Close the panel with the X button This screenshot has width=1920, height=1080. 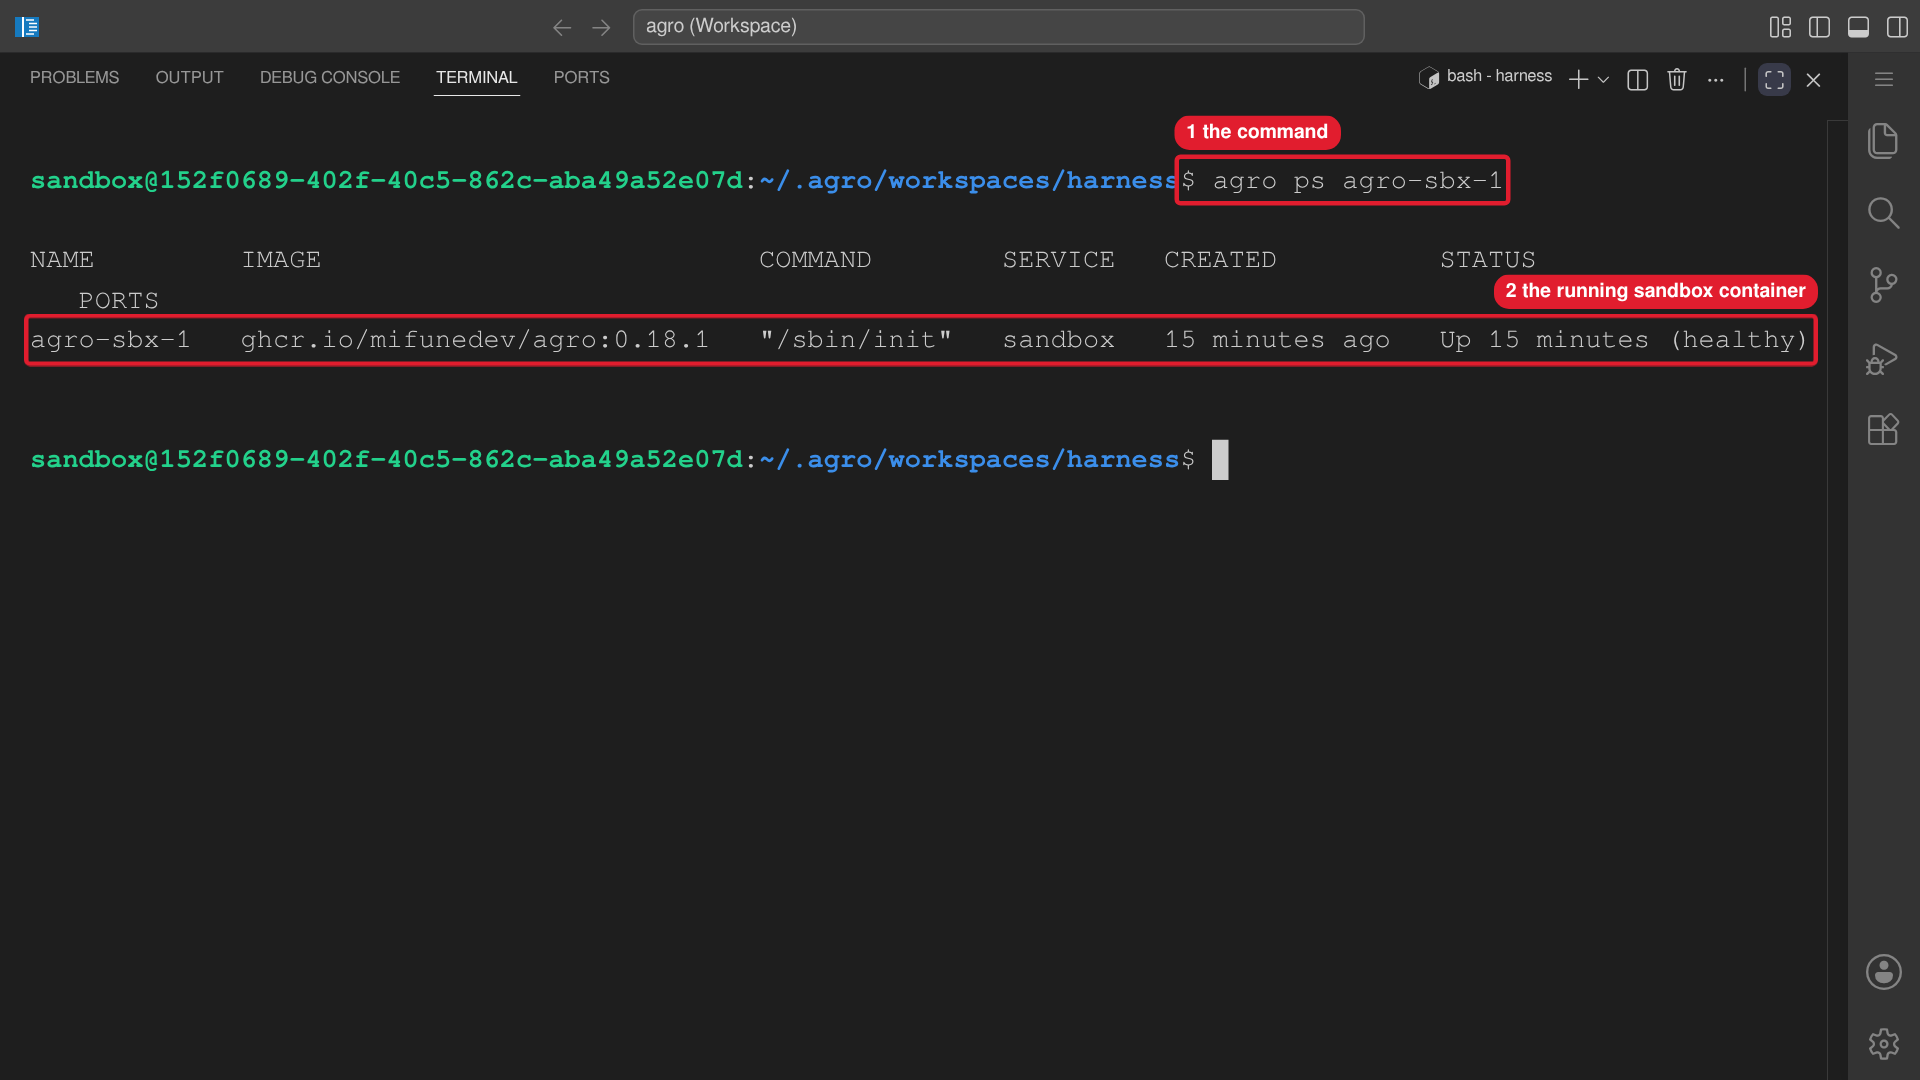click(1813, 80)
